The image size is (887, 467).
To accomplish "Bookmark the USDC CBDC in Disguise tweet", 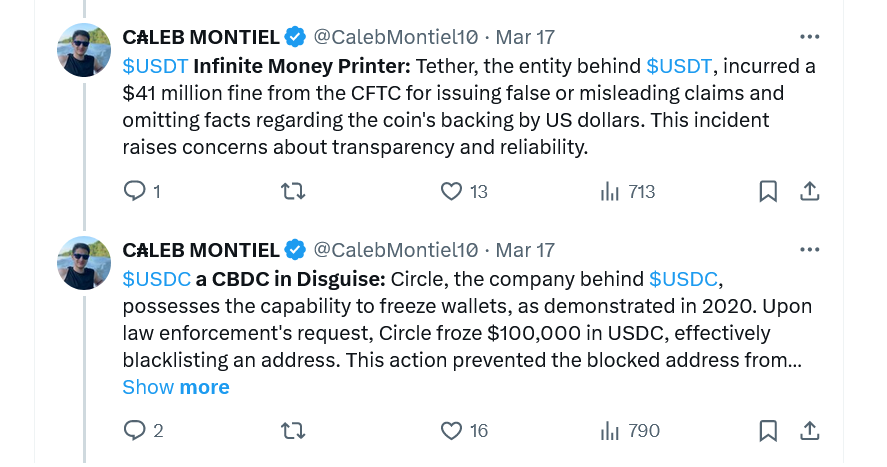I will (x=768, y=431).
